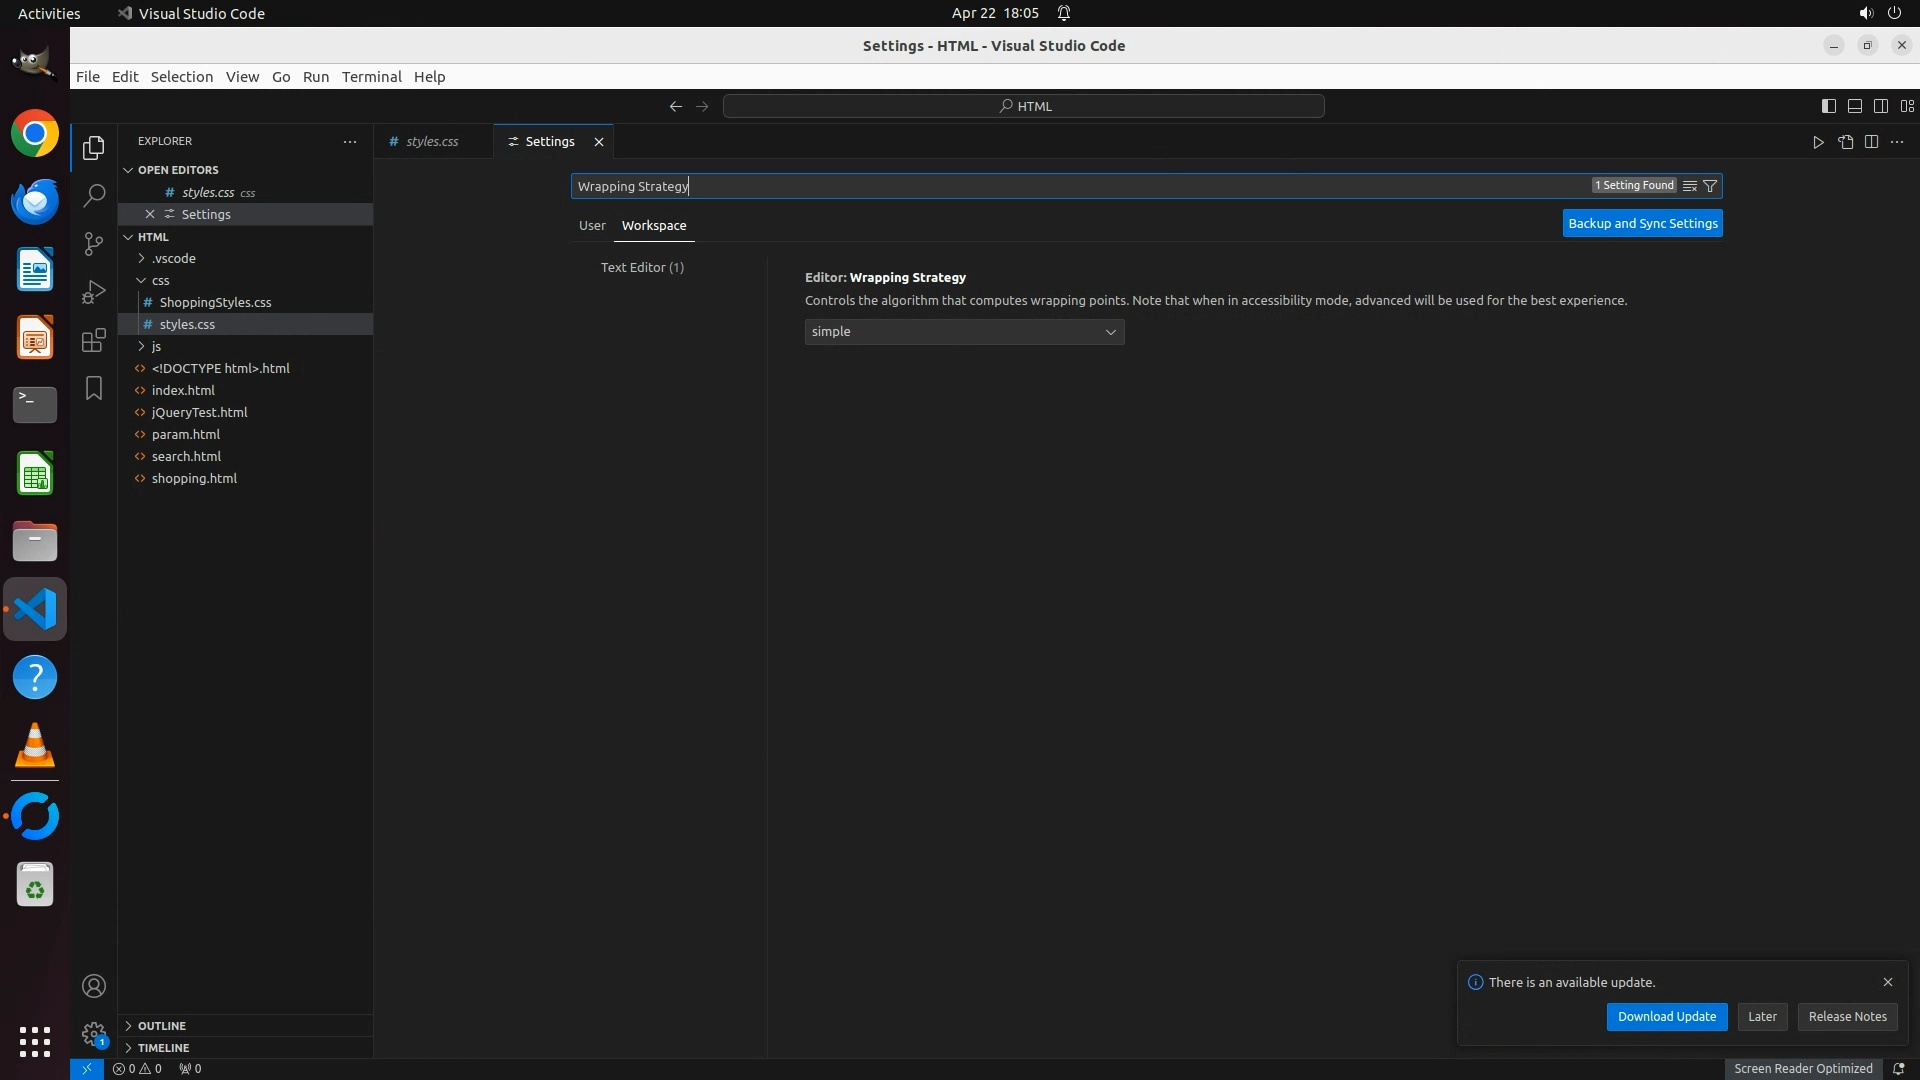The height and width of the screenshot is (1080, 1920).
Task: Toggle the secondary side bar layout icon
Action: (x=1880, y=106)
